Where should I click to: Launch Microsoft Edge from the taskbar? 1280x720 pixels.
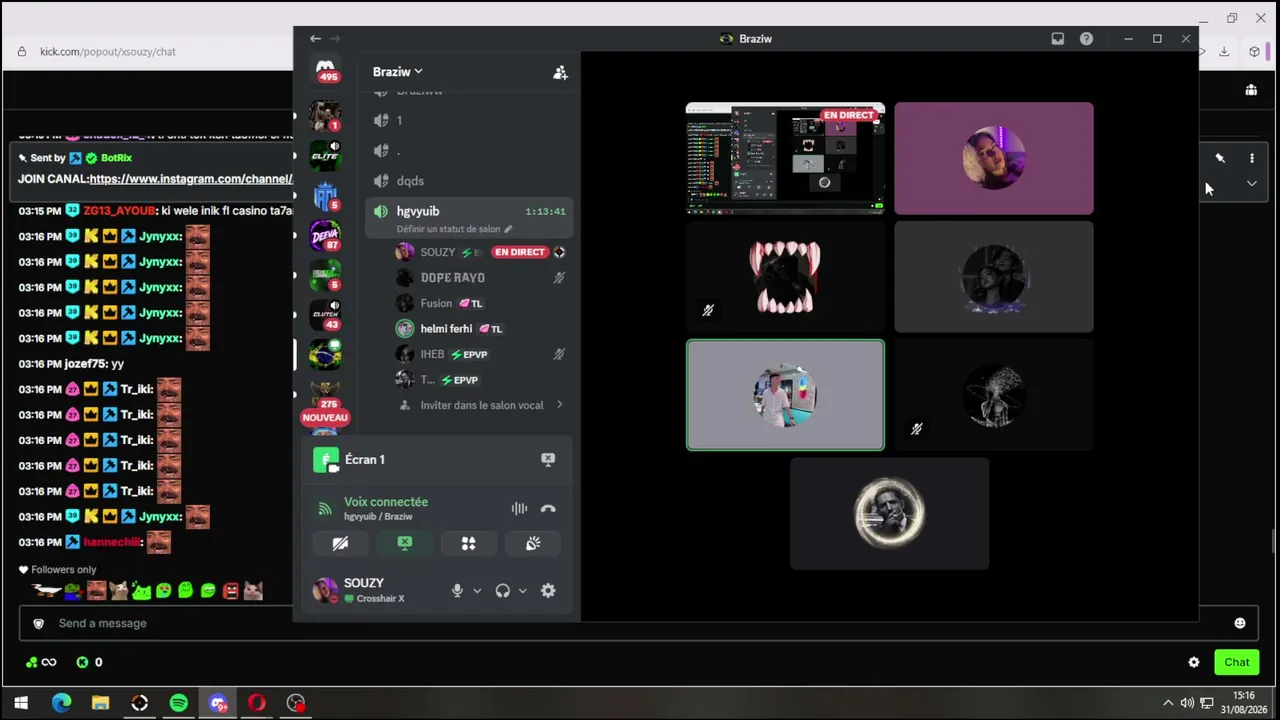coord(61,703)
